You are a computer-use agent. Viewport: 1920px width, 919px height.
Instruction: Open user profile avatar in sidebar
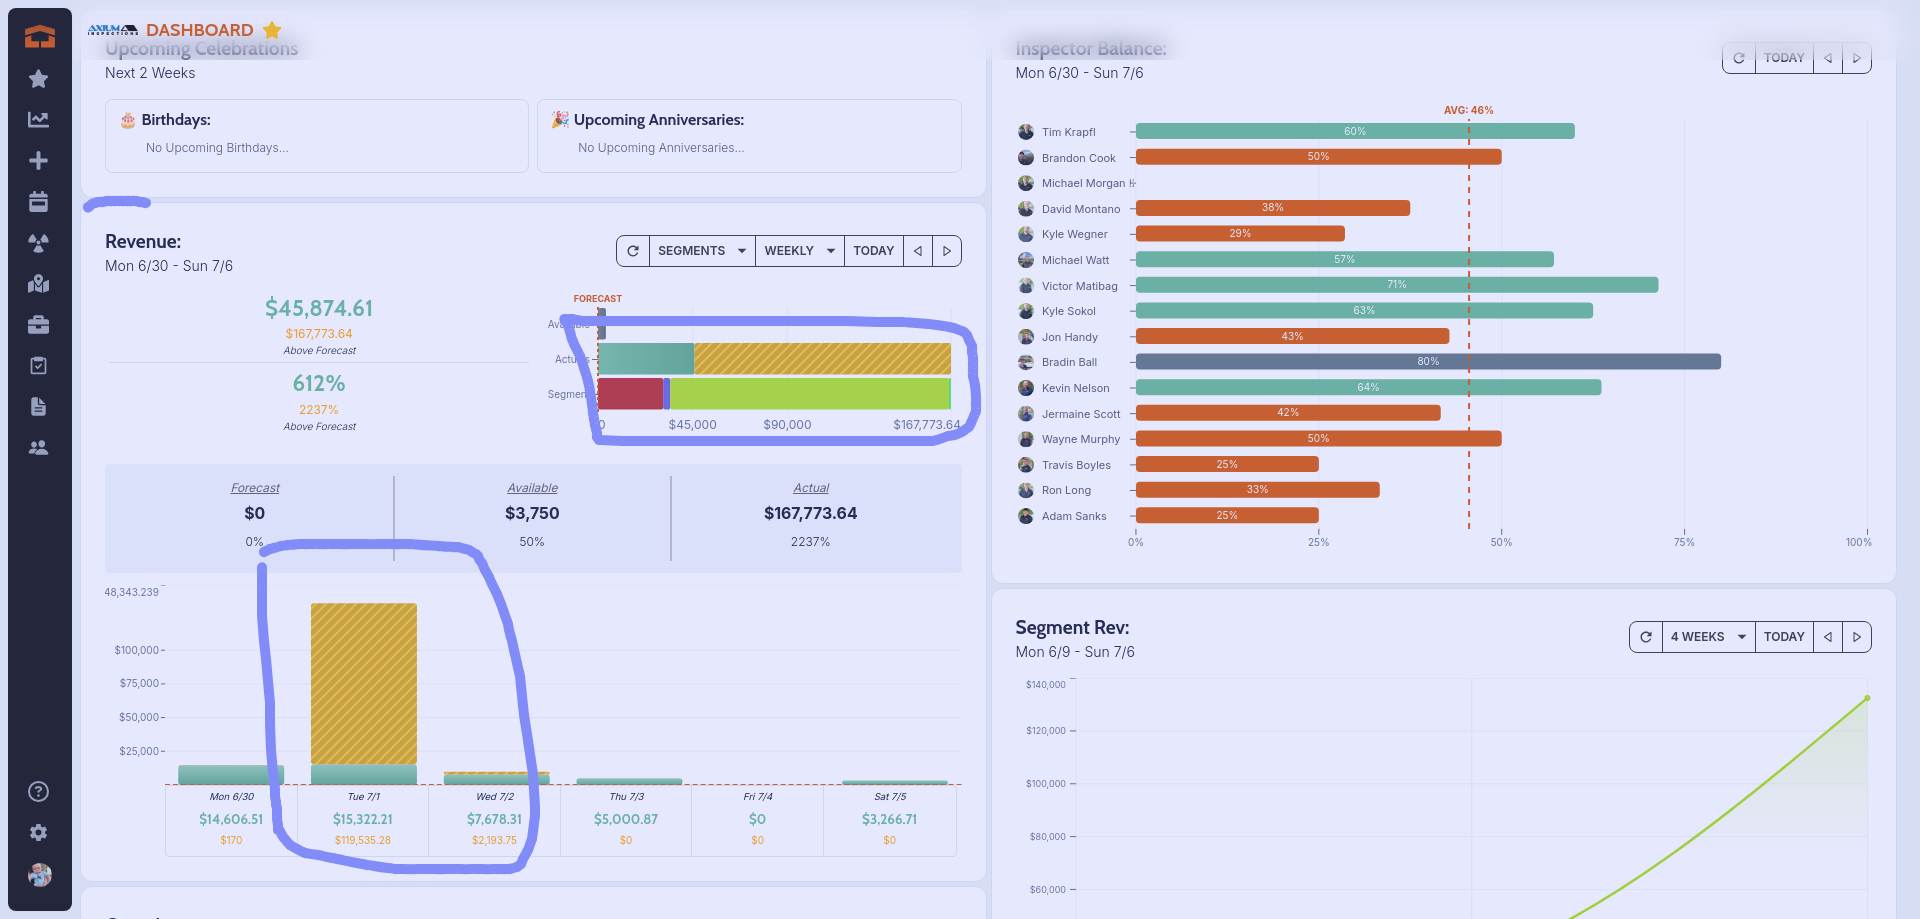[39, 875]
